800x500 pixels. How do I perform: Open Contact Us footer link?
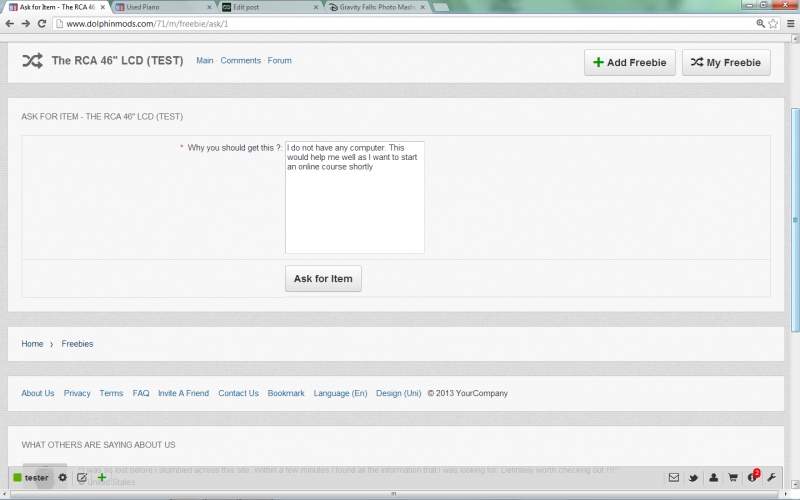tap(238, 393)
